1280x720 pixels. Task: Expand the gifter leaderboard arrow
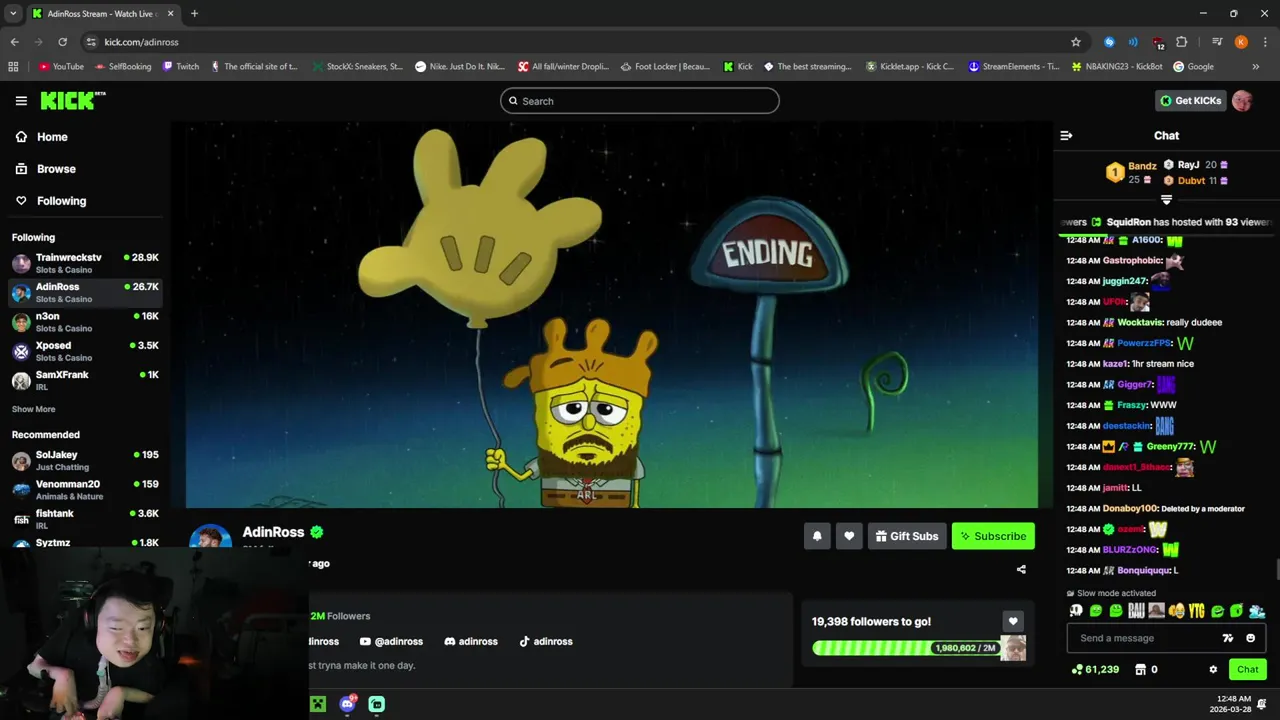1166,200
